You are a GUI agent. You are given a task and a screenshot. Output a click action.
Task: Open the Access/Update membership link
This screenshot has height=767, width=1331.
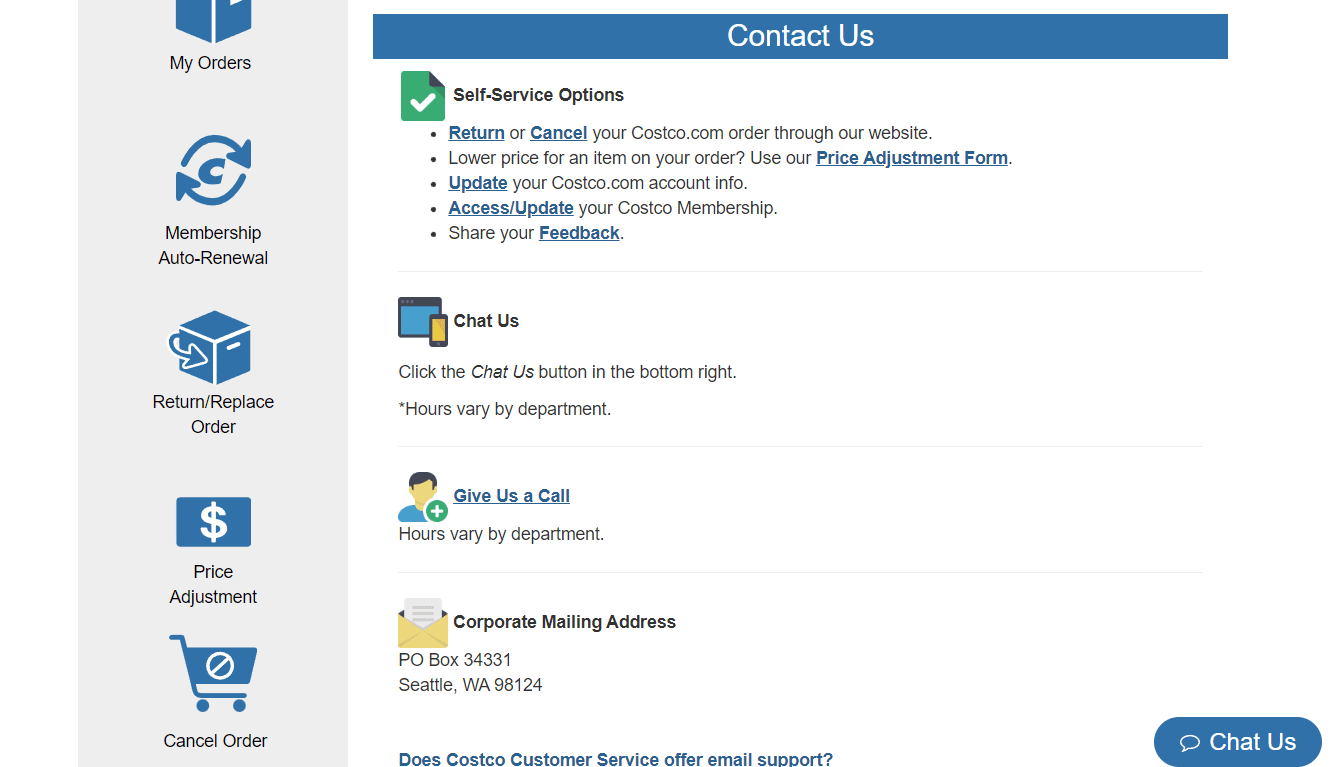(511, 208)
